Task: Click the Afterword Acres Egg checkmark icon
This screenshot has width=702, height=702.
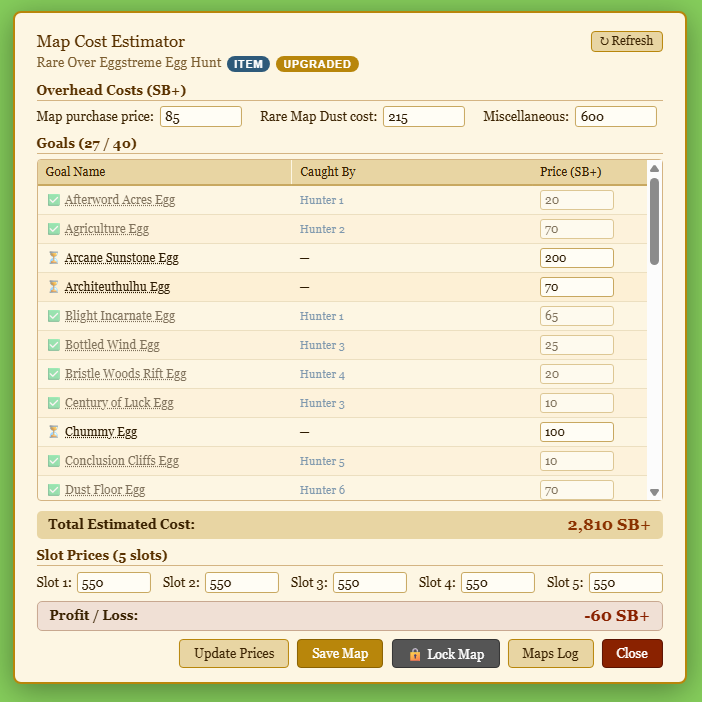Action: (x=54, y=200)
